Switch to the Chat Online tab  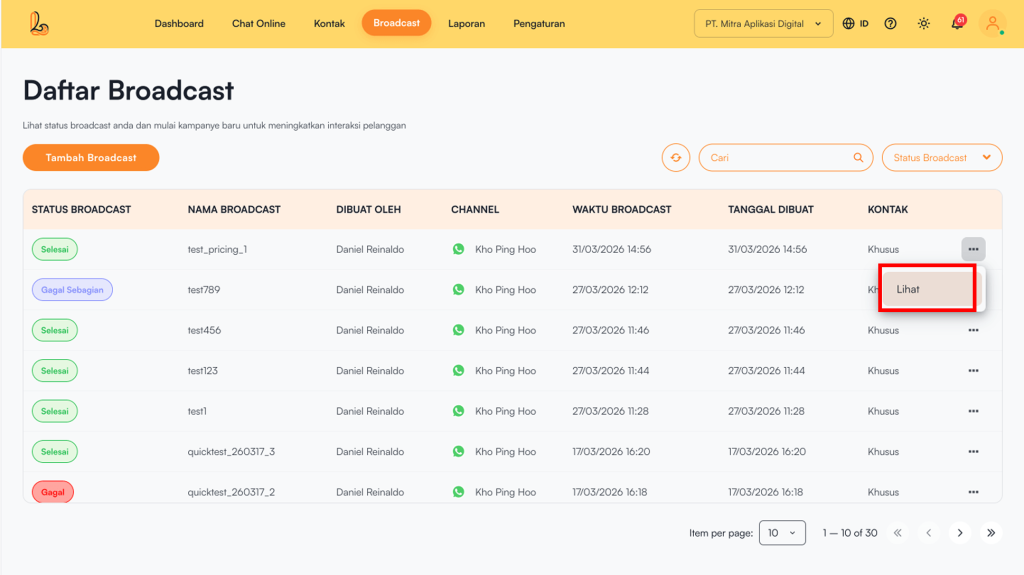click(x=258, y=24)
